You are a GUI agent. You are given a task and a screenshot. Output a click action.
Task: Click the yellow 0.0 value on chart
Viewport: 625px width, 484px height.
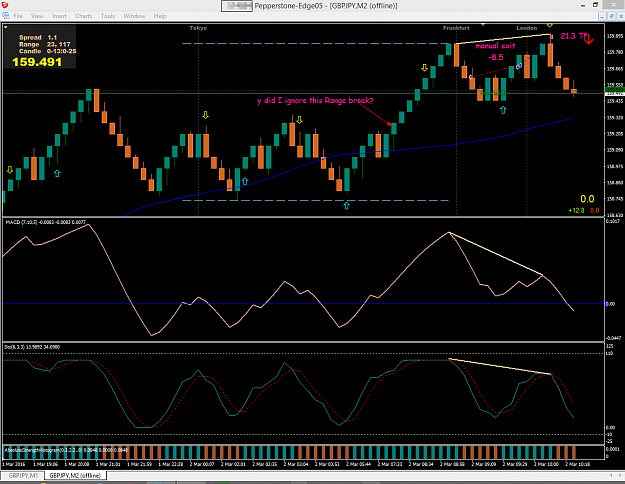click(x=587, y=199)
